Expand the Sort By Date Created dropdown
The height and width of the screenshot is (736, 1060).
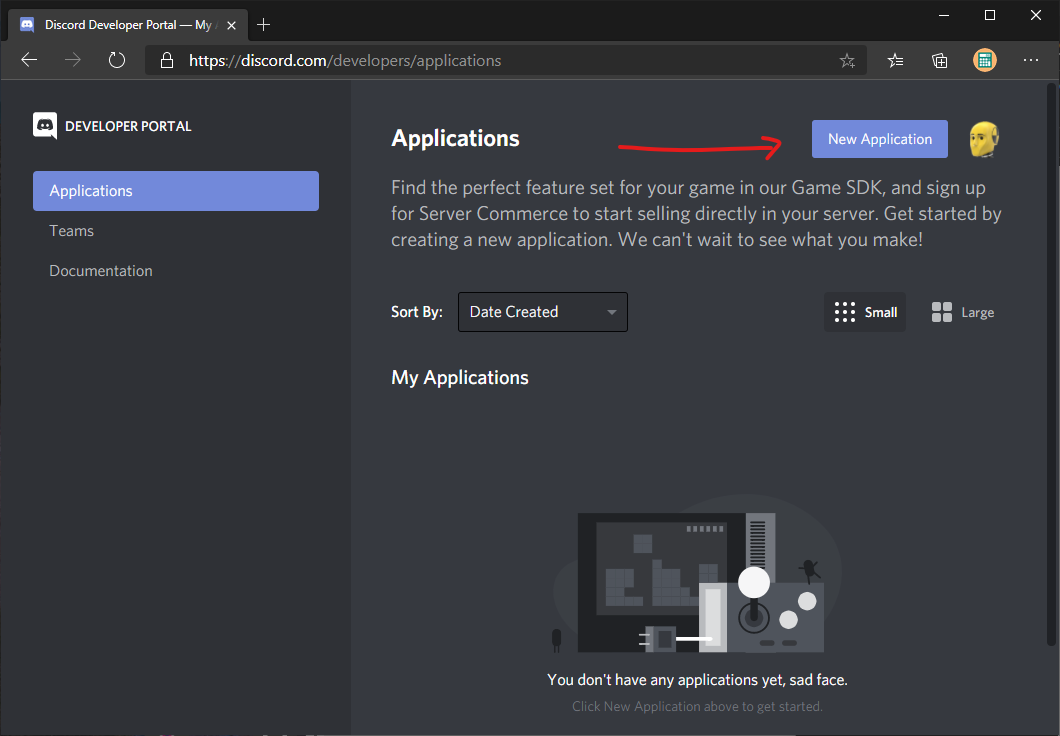(x=543, y=312)
